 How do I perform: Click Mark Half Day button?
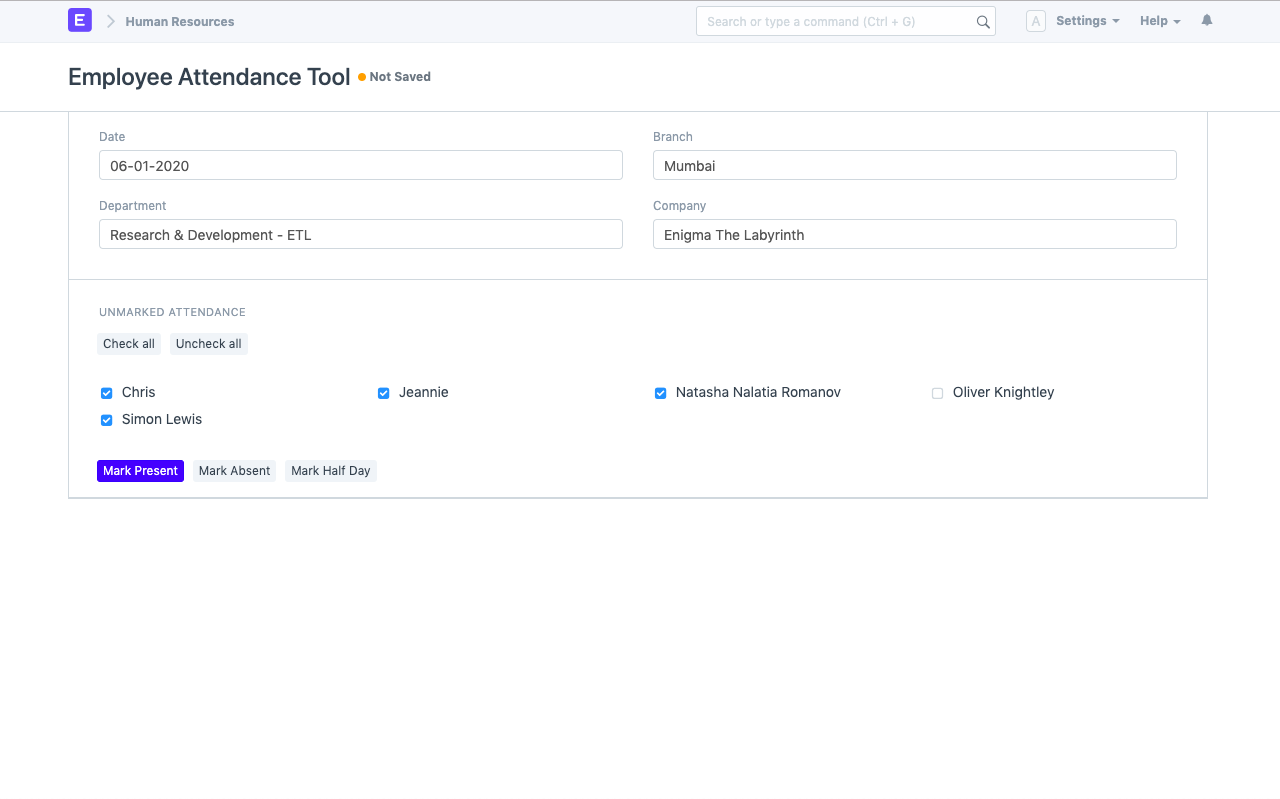[x=331, y=471]
